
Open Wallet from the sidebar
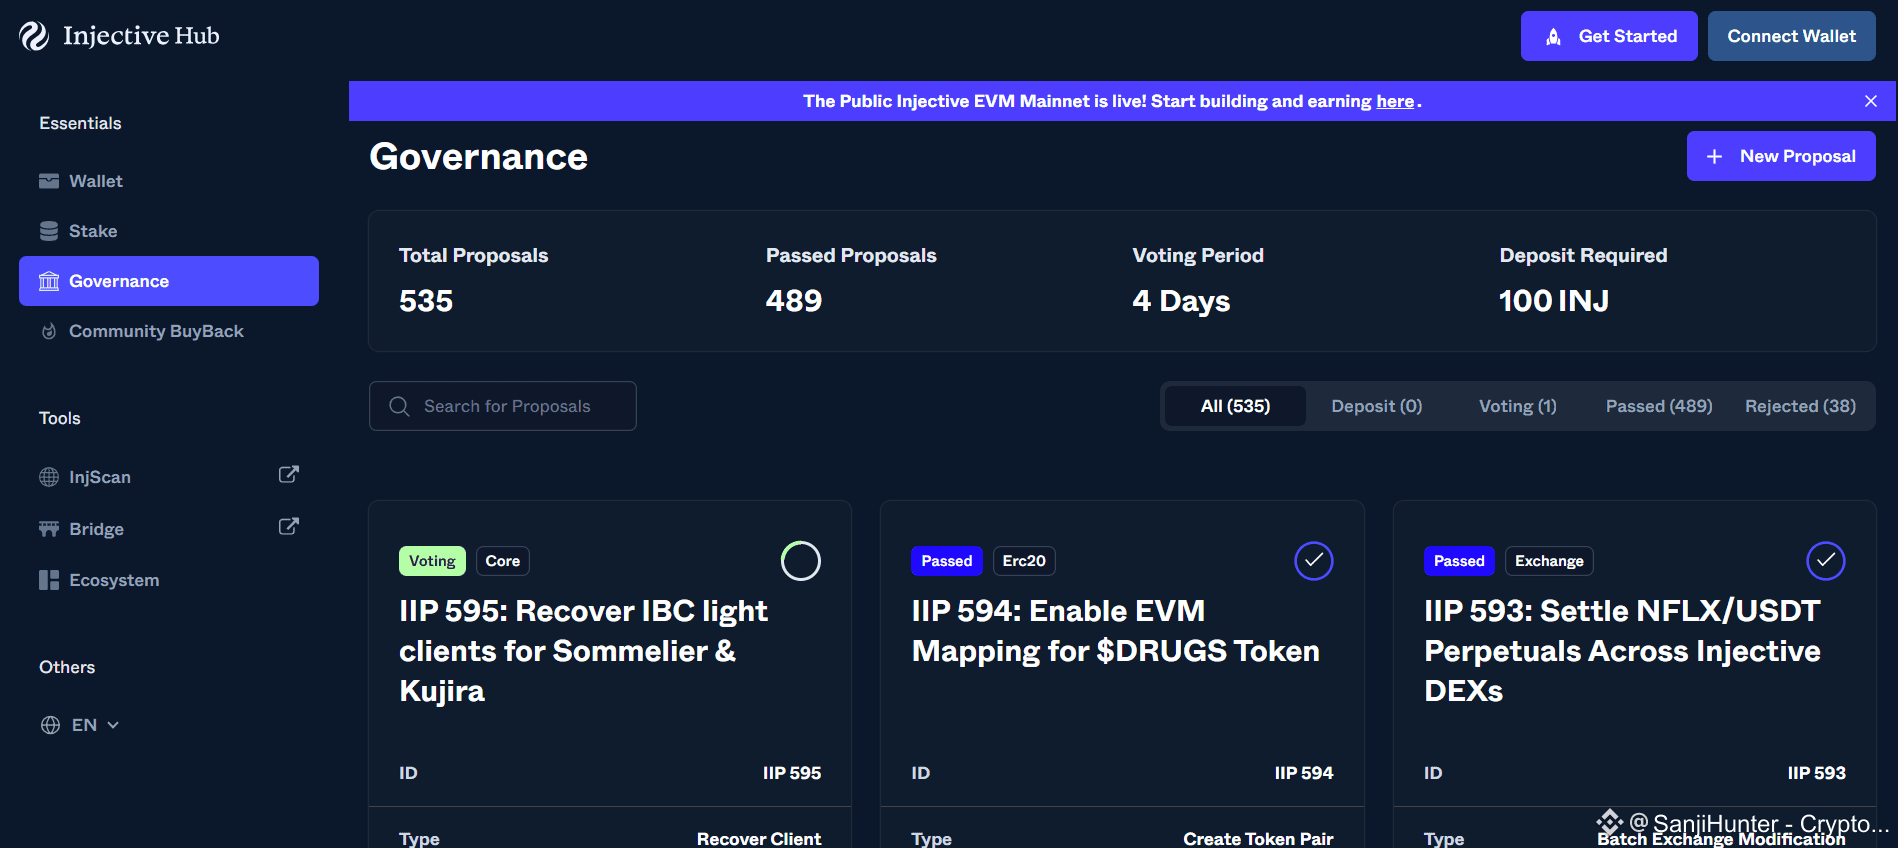[x=95, y=181]
